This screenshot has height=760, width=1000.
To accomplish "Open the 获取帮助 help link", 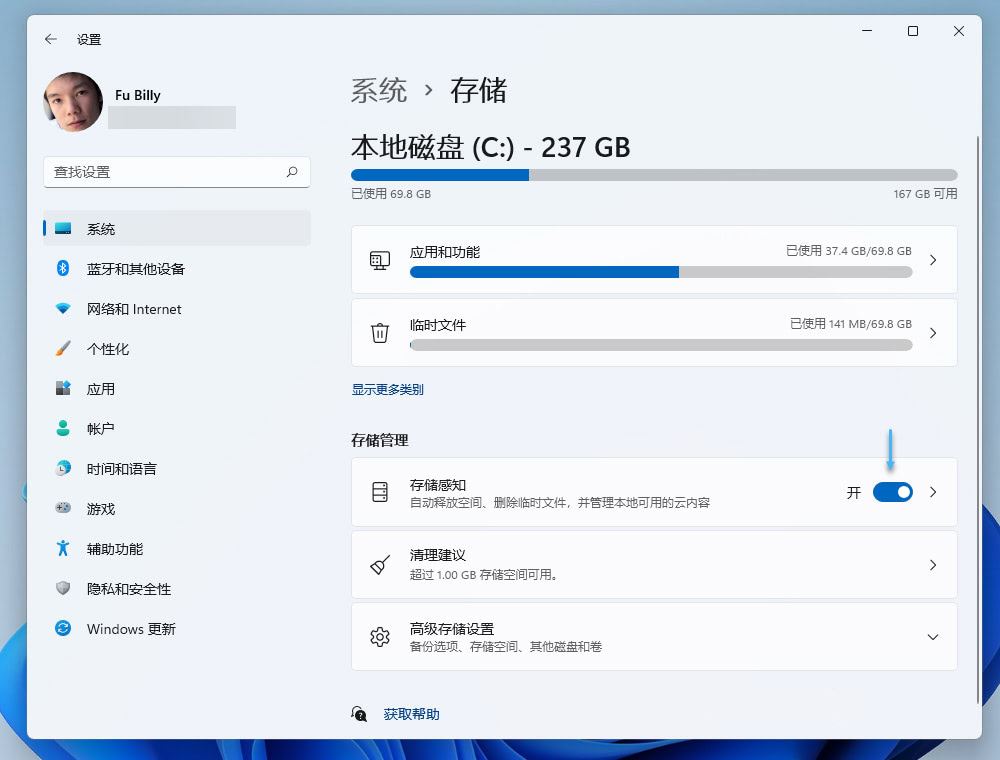I will 409,713.
